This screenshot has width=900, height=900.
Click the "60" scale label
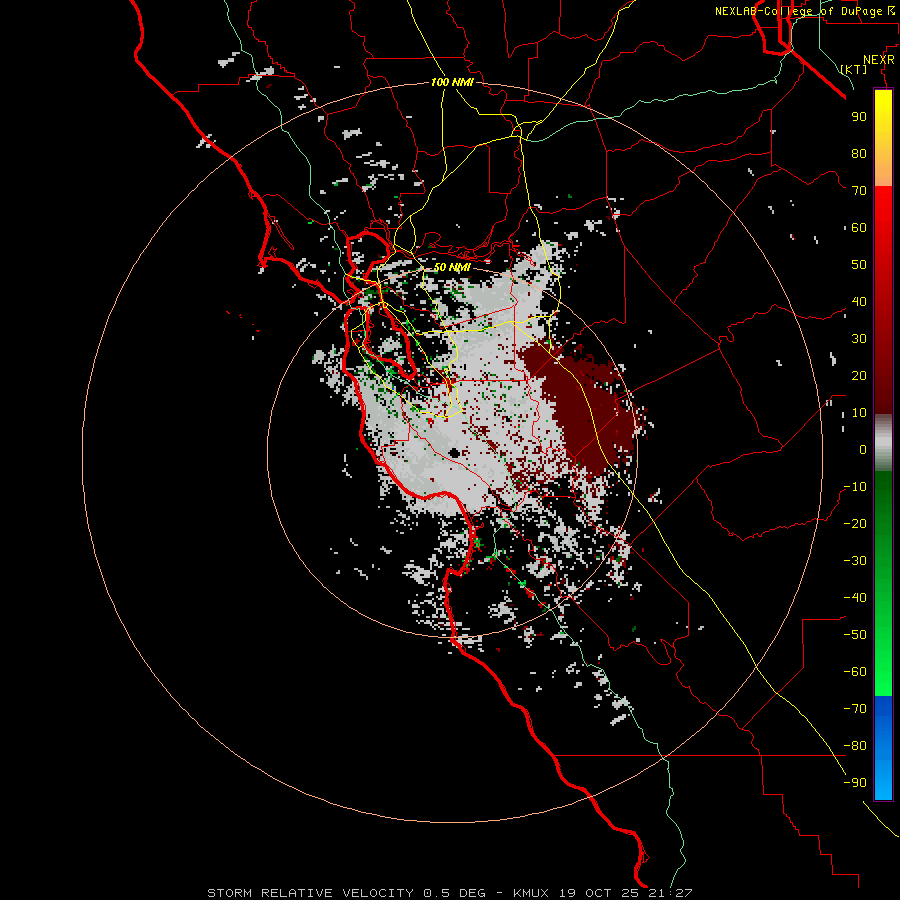pos(859,227)
